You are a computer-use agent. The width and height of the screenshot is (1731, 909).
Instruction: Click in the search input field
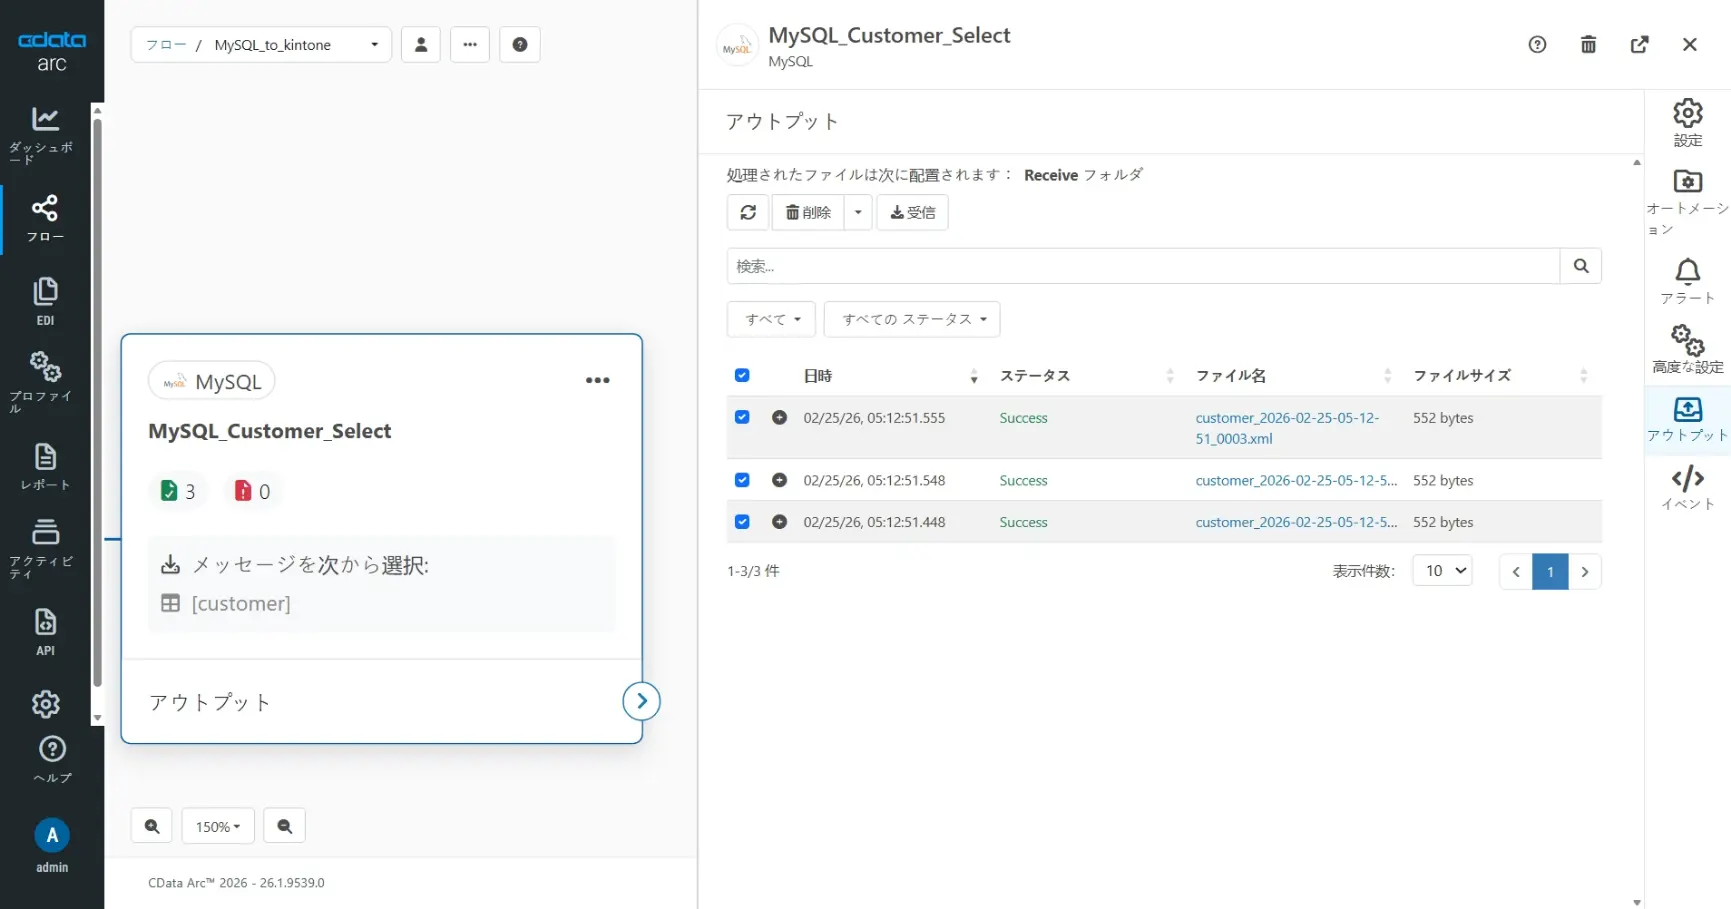click(x=1142, y=266)
